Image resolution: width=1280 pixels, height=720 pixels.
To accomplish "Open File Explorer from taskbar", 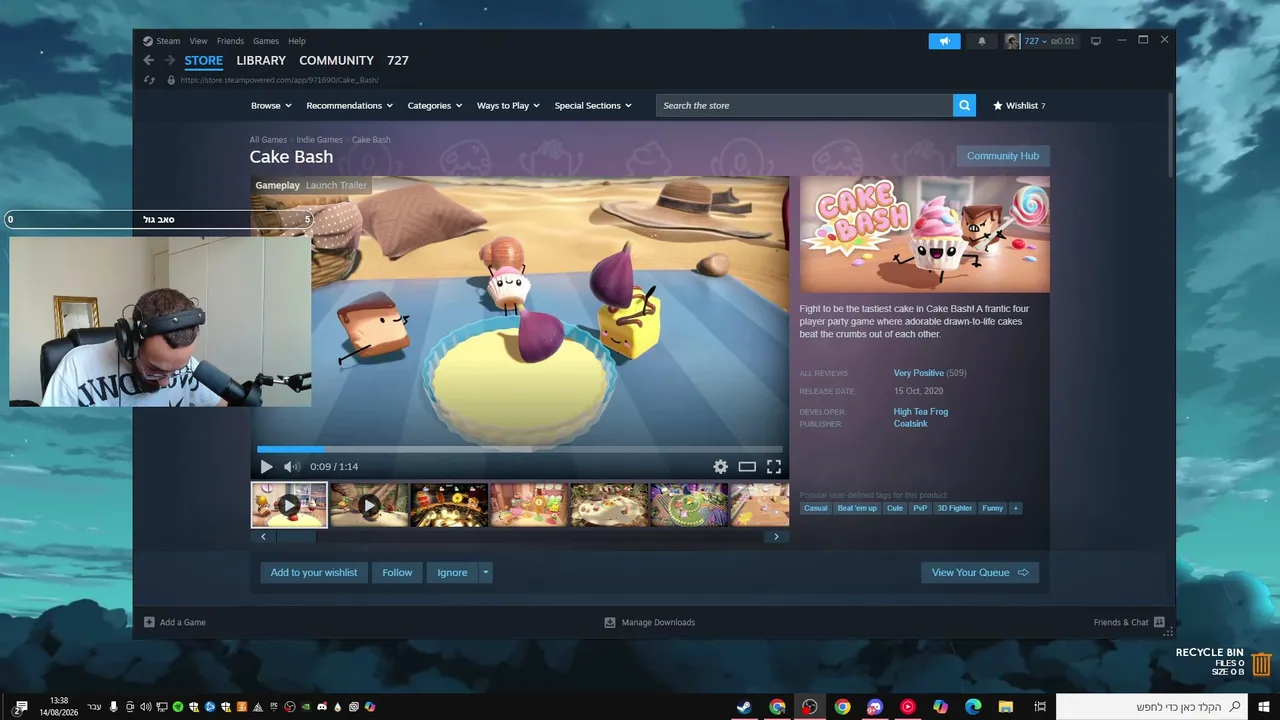I will point(1006,707).
